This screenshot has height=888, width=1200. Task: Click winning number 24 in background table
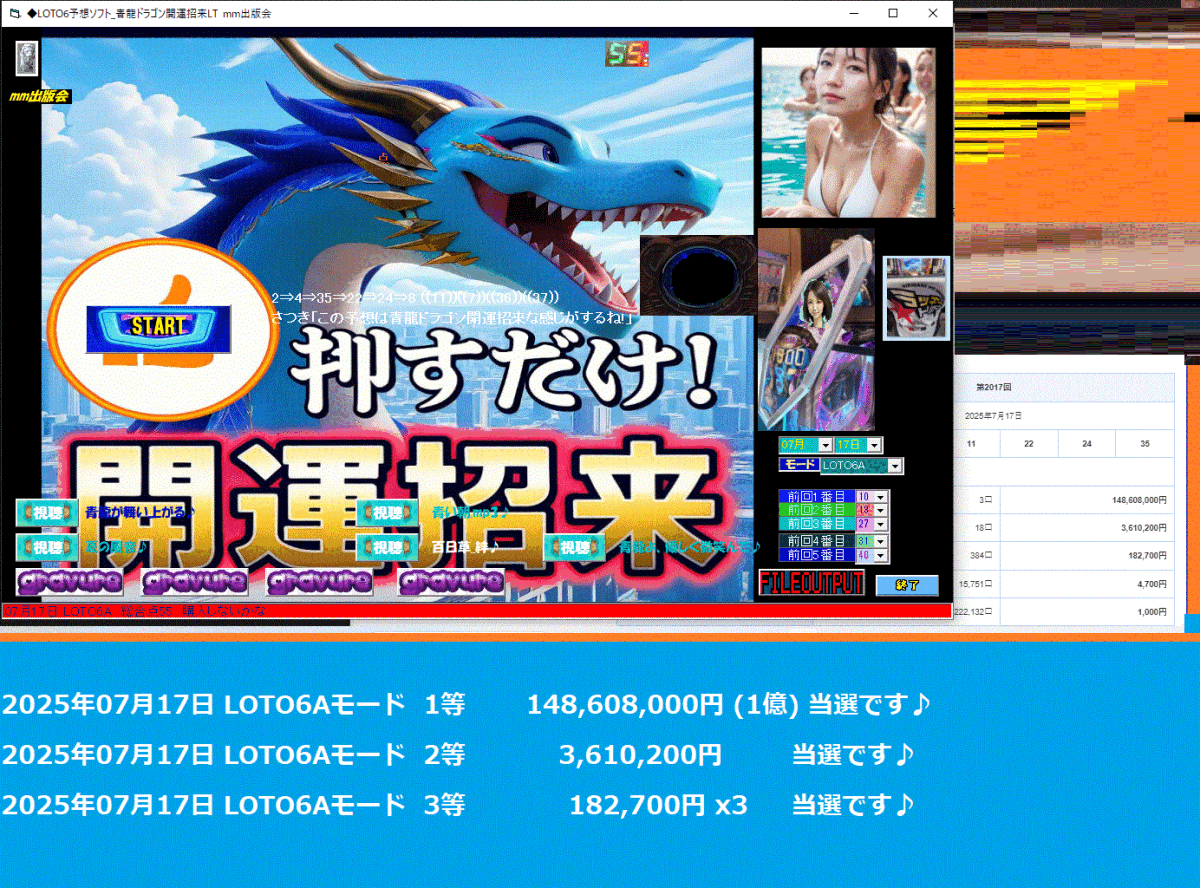pos(1087,443)
